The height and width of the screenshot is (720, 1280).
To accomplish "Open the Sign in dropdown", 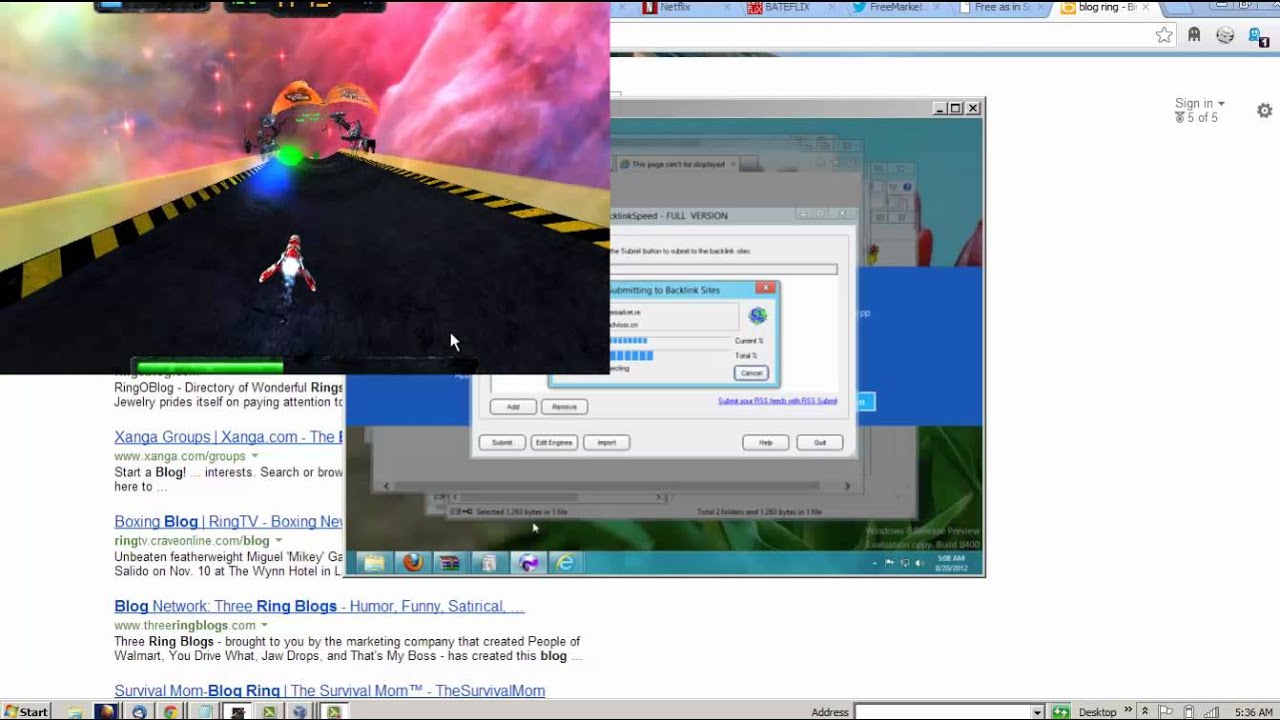I will click(1199, 103).
